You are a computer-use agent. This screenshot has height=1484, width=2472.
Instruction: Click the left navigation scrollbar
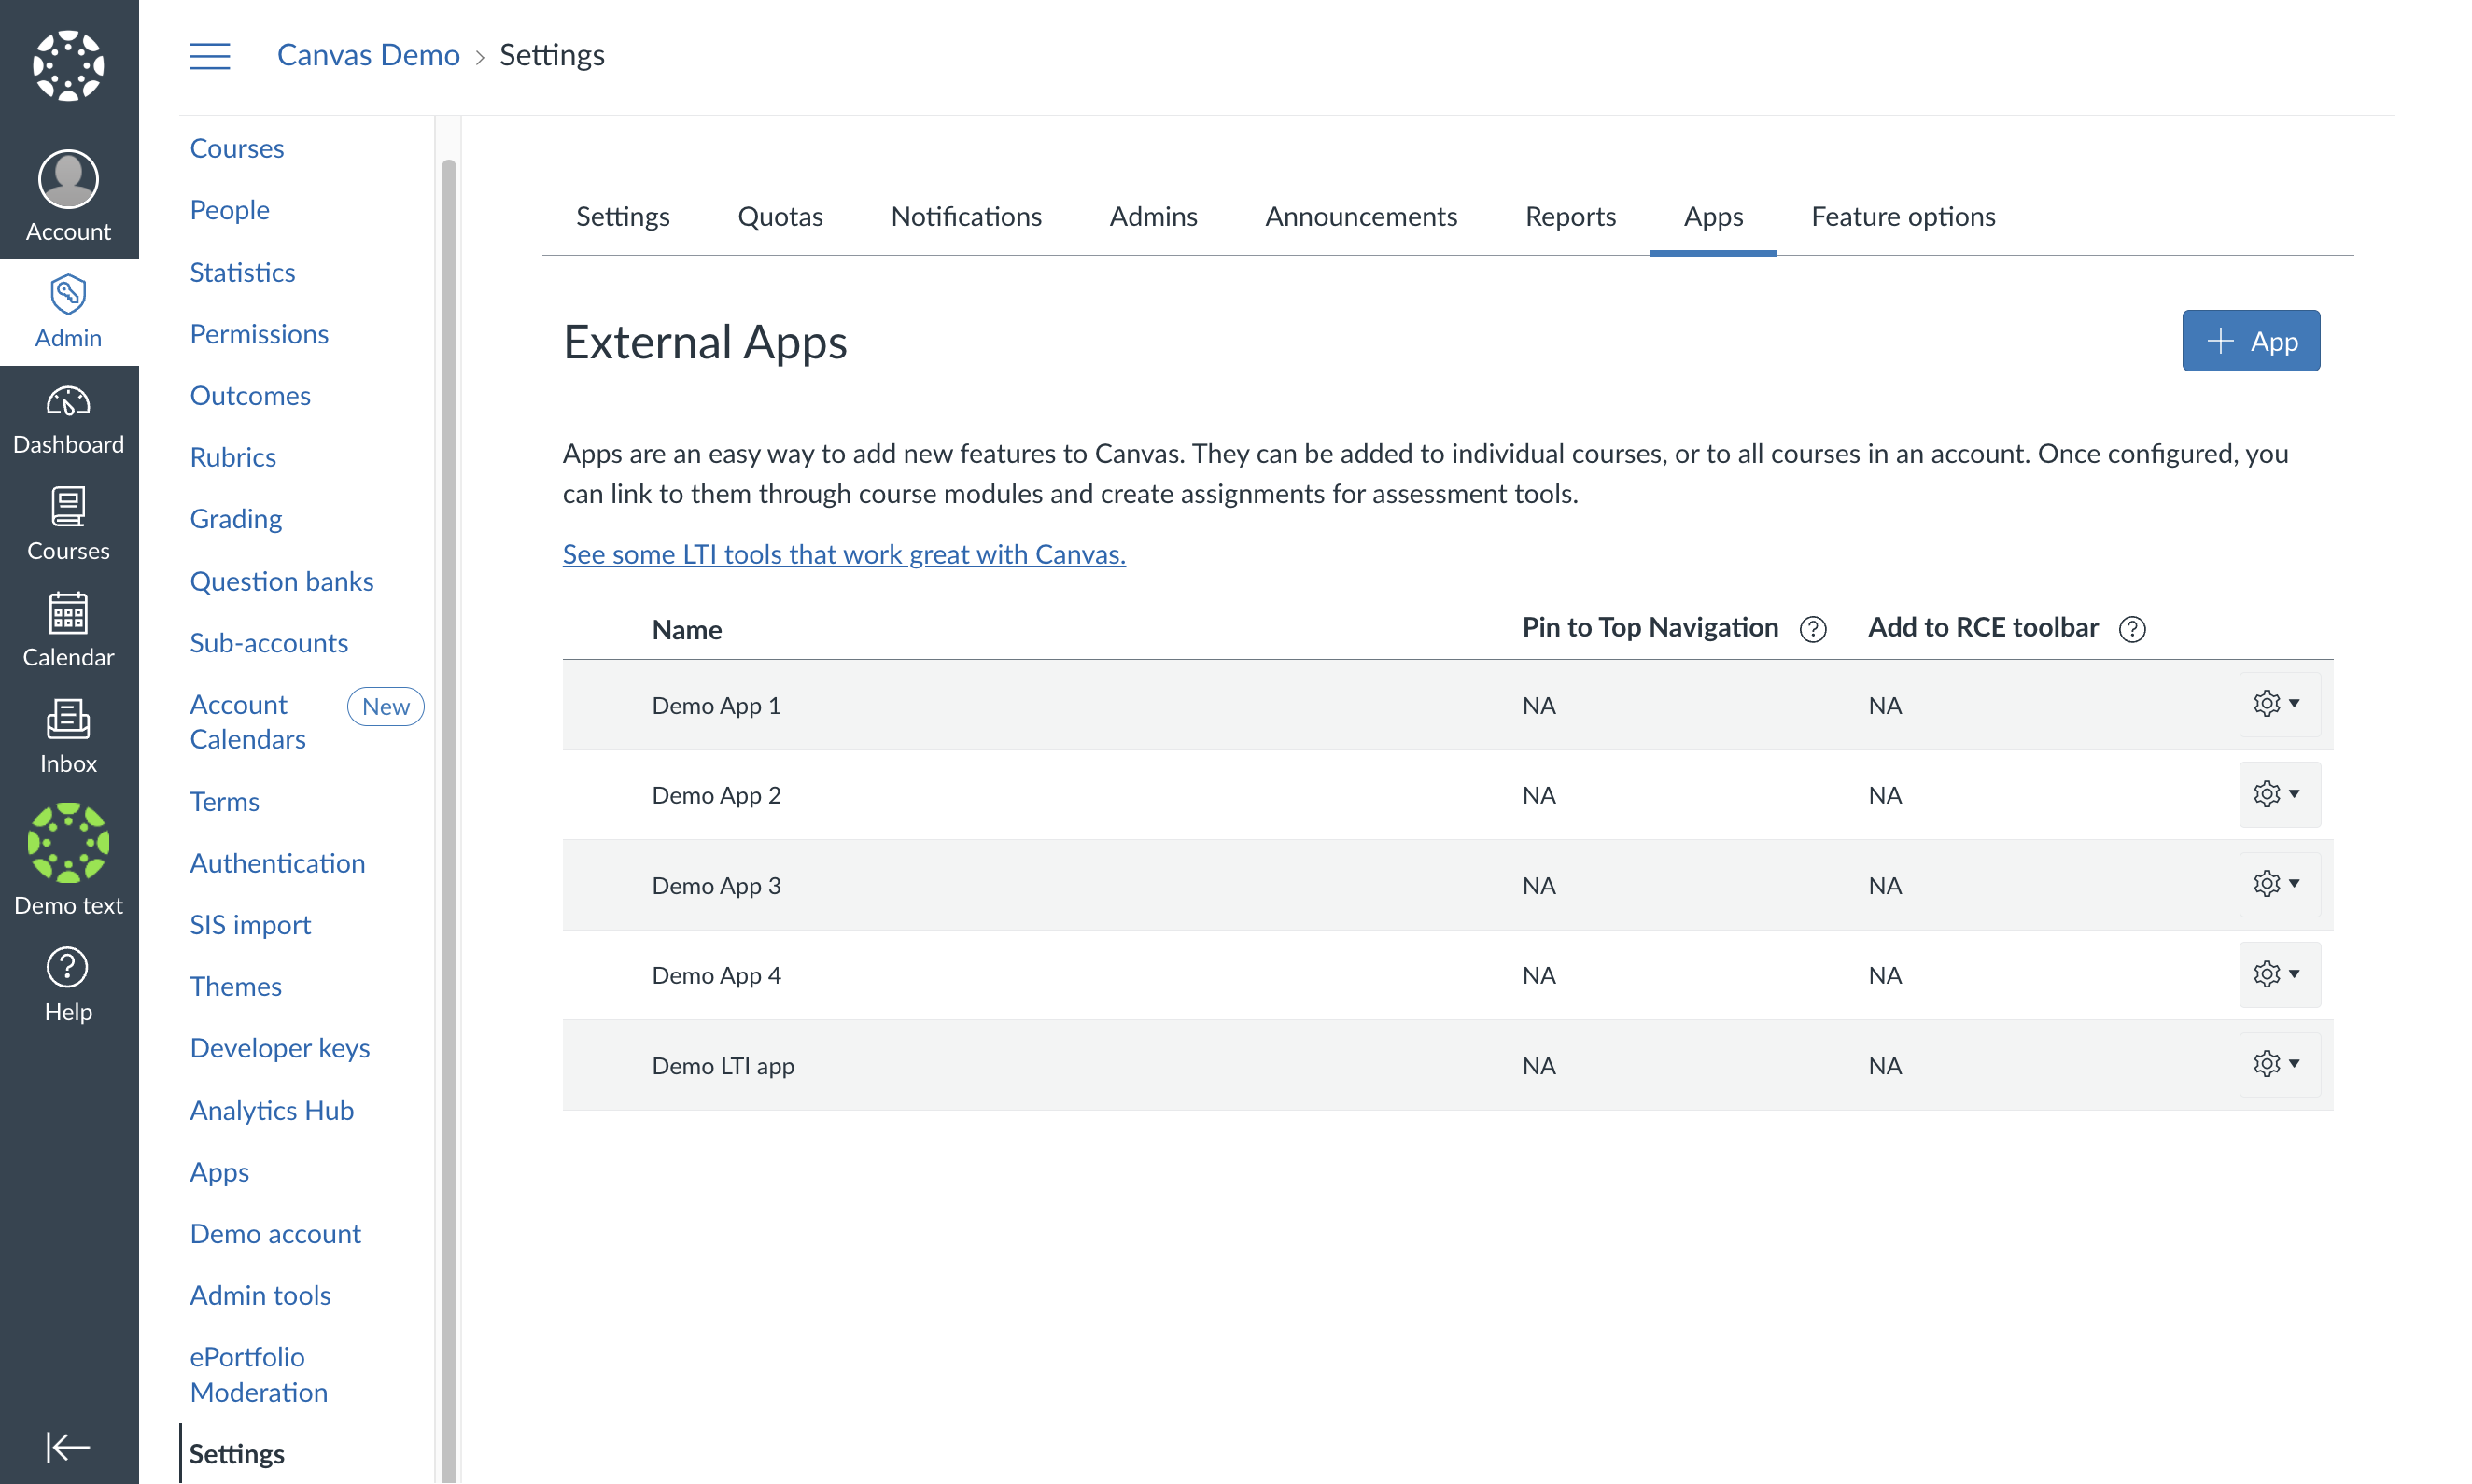[x=448, y=800]
